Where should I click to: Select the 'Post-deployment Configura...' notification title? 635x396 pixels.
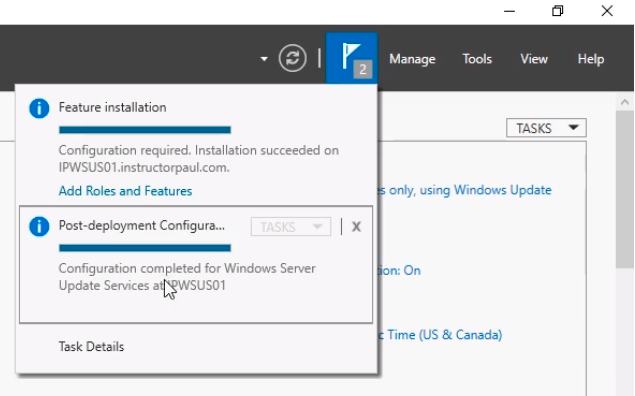(142, 226)
